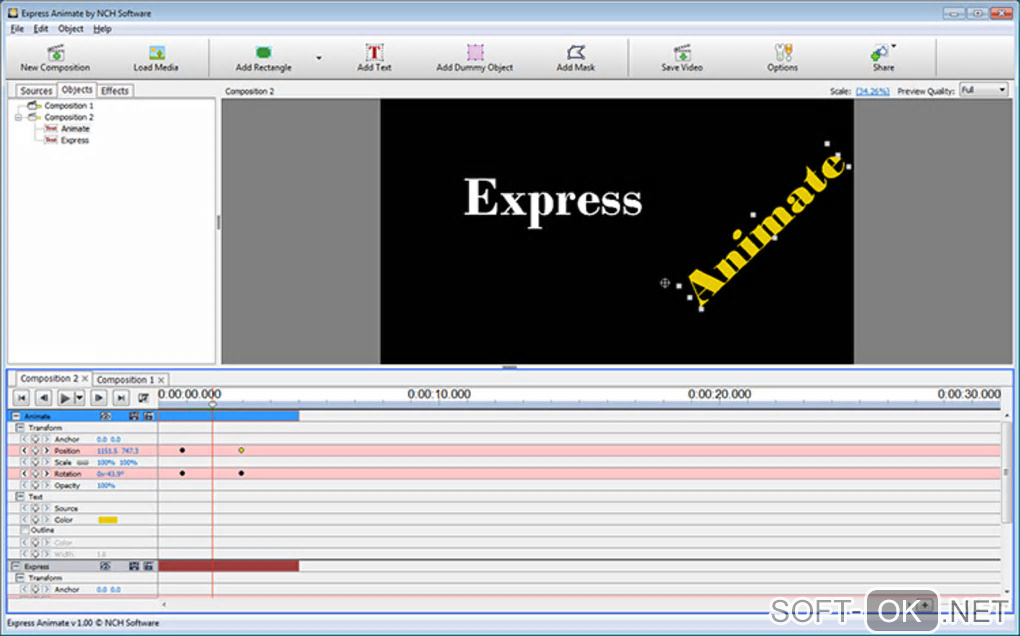Toggle the Opacity keyframe stopwatch
Viewport: 1020px width, 636px height.
(35, 486)
